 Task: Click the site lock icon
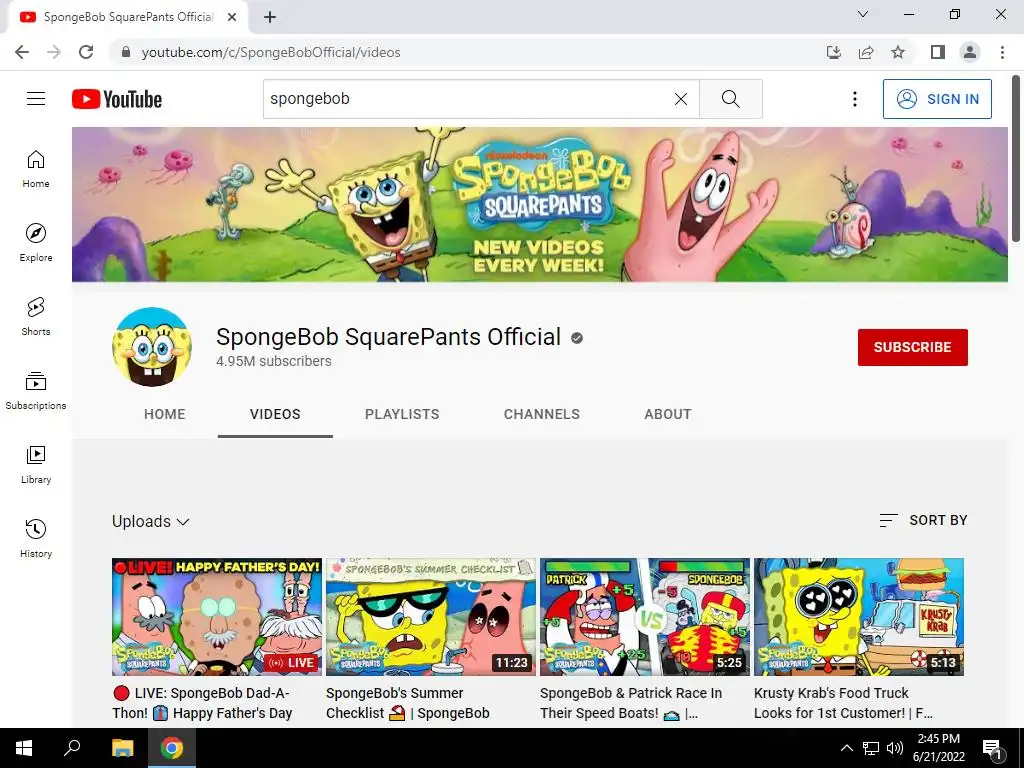(x=126, y=52)
